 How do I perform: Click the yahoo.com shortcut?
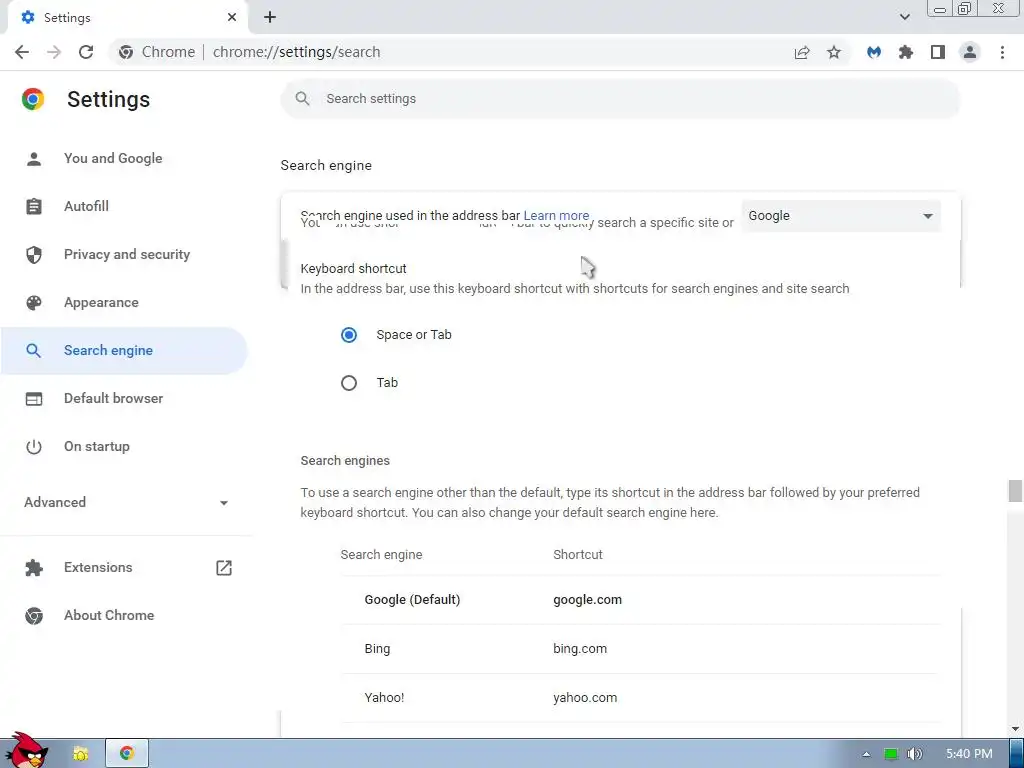click(585, 697)
